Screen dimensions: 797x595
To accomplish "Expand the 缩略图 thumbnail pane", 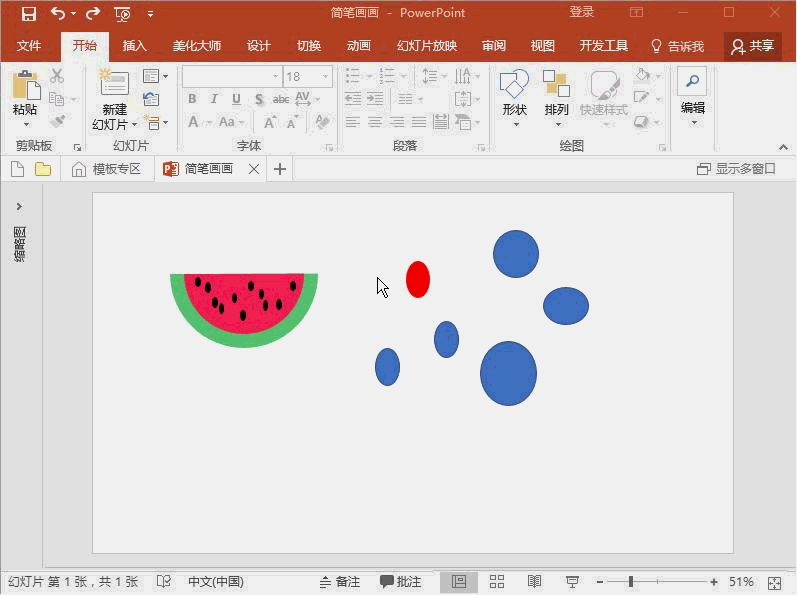I will (x=19, y=206).
